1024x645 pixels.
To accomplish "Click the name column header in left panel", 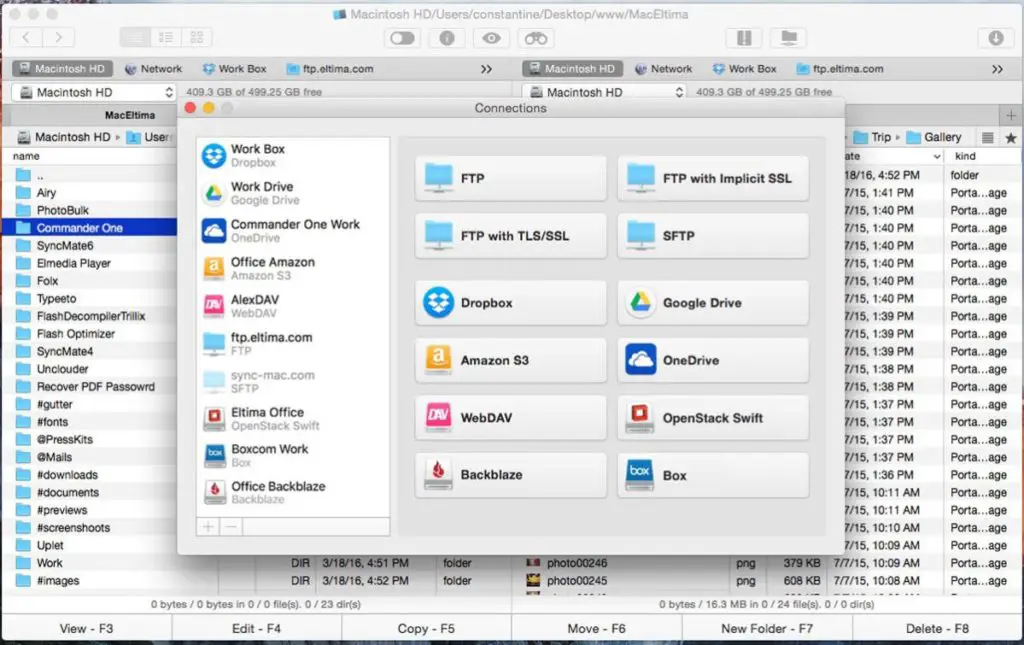I will point(26,156).
